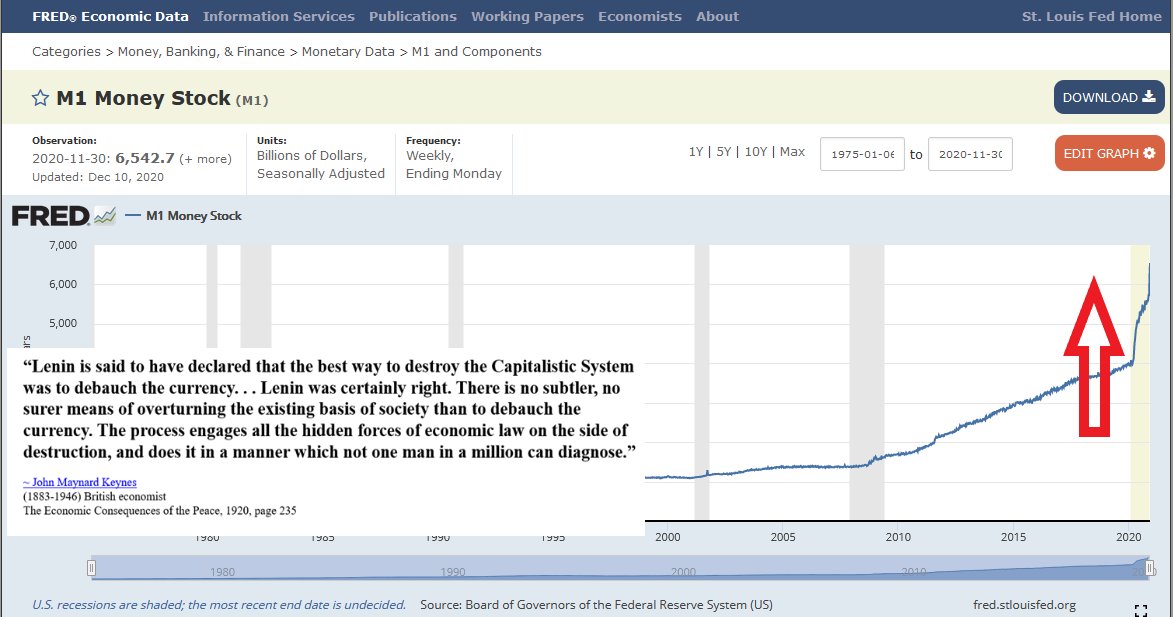Click the 6,542.7 observation value

coord(144,159)
